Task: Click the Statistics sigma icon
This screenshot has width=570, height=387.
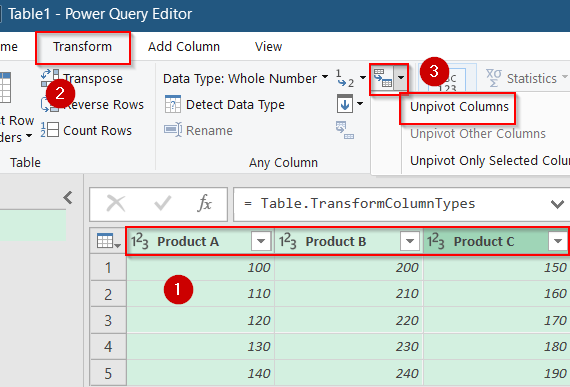Action: coord(494,78)
